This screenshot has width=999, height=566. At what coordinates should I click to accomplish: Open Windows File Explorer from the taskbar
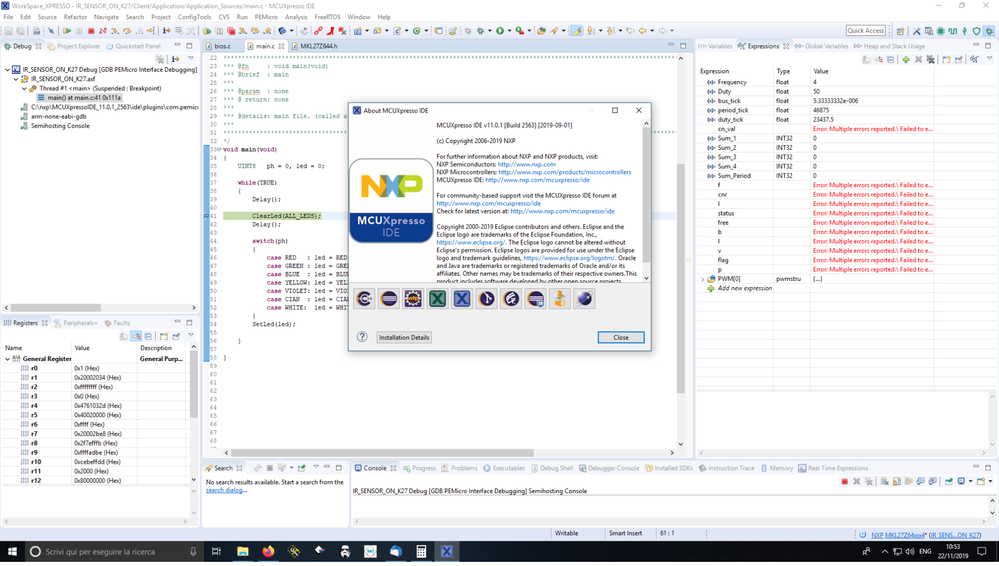(x=243, y=551)
